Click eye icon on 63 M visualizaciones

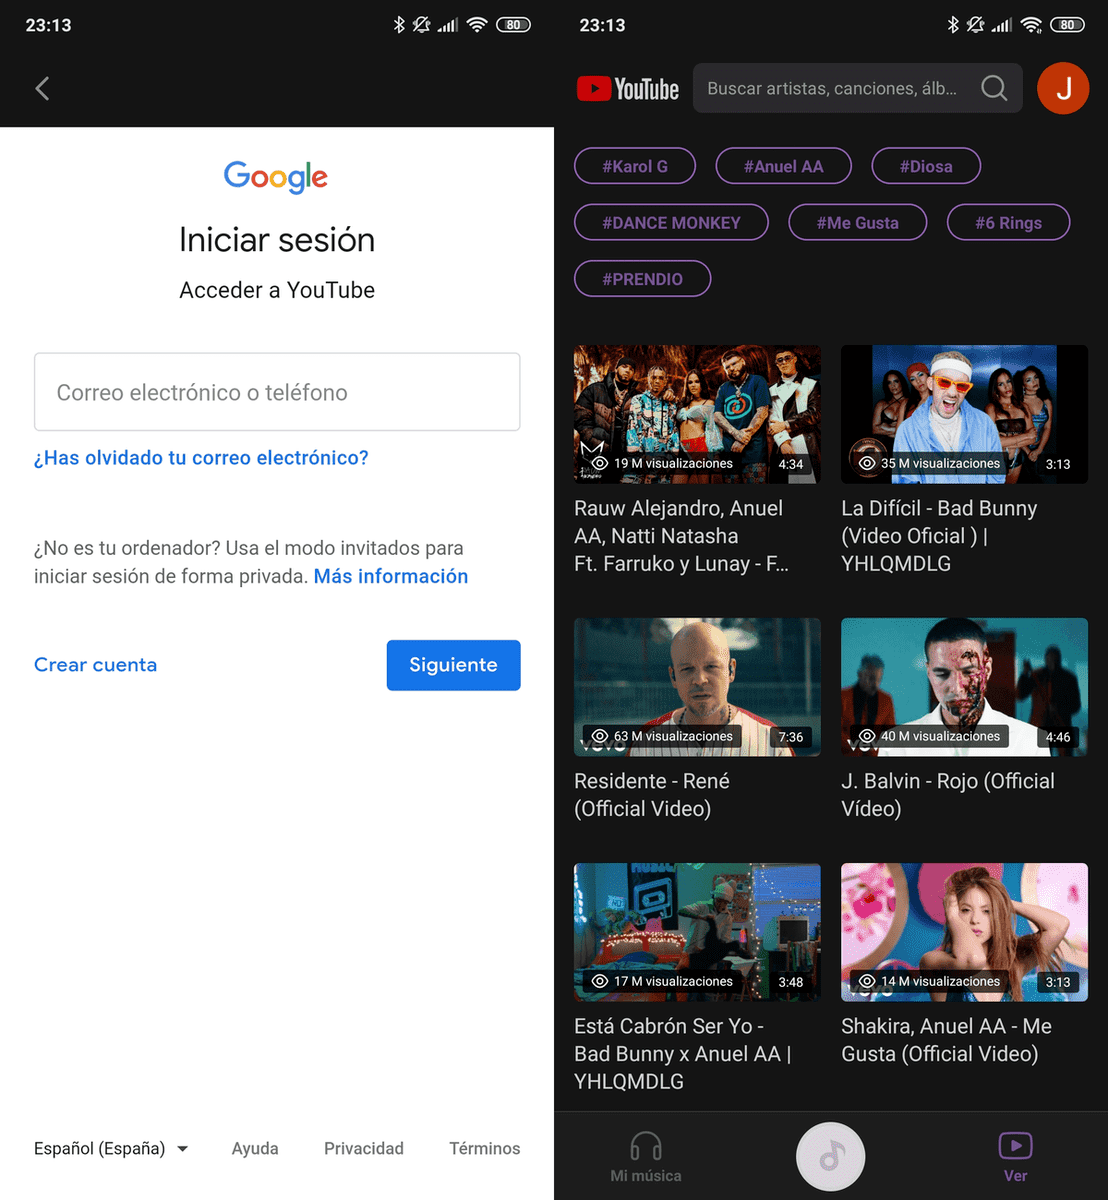tap(600, 736)
